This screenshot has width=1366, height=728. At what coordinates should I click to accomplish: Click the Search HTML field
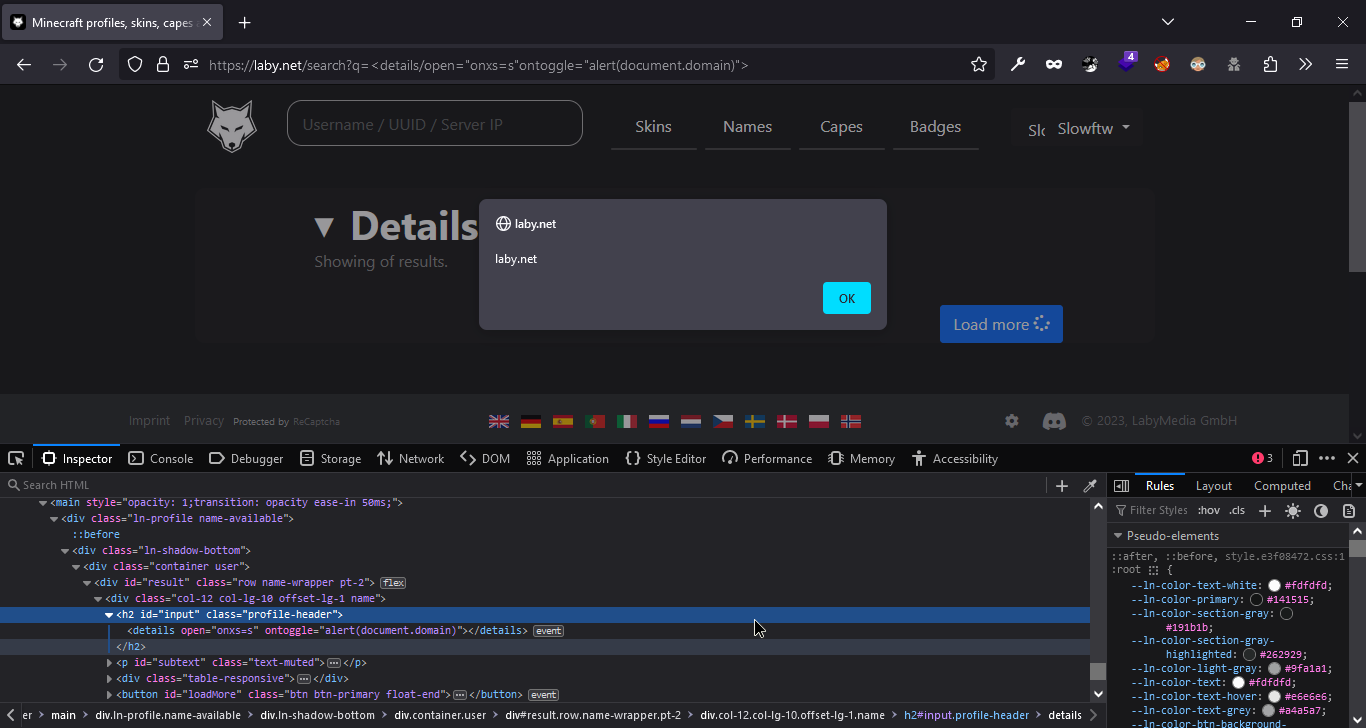pos(525,485)
